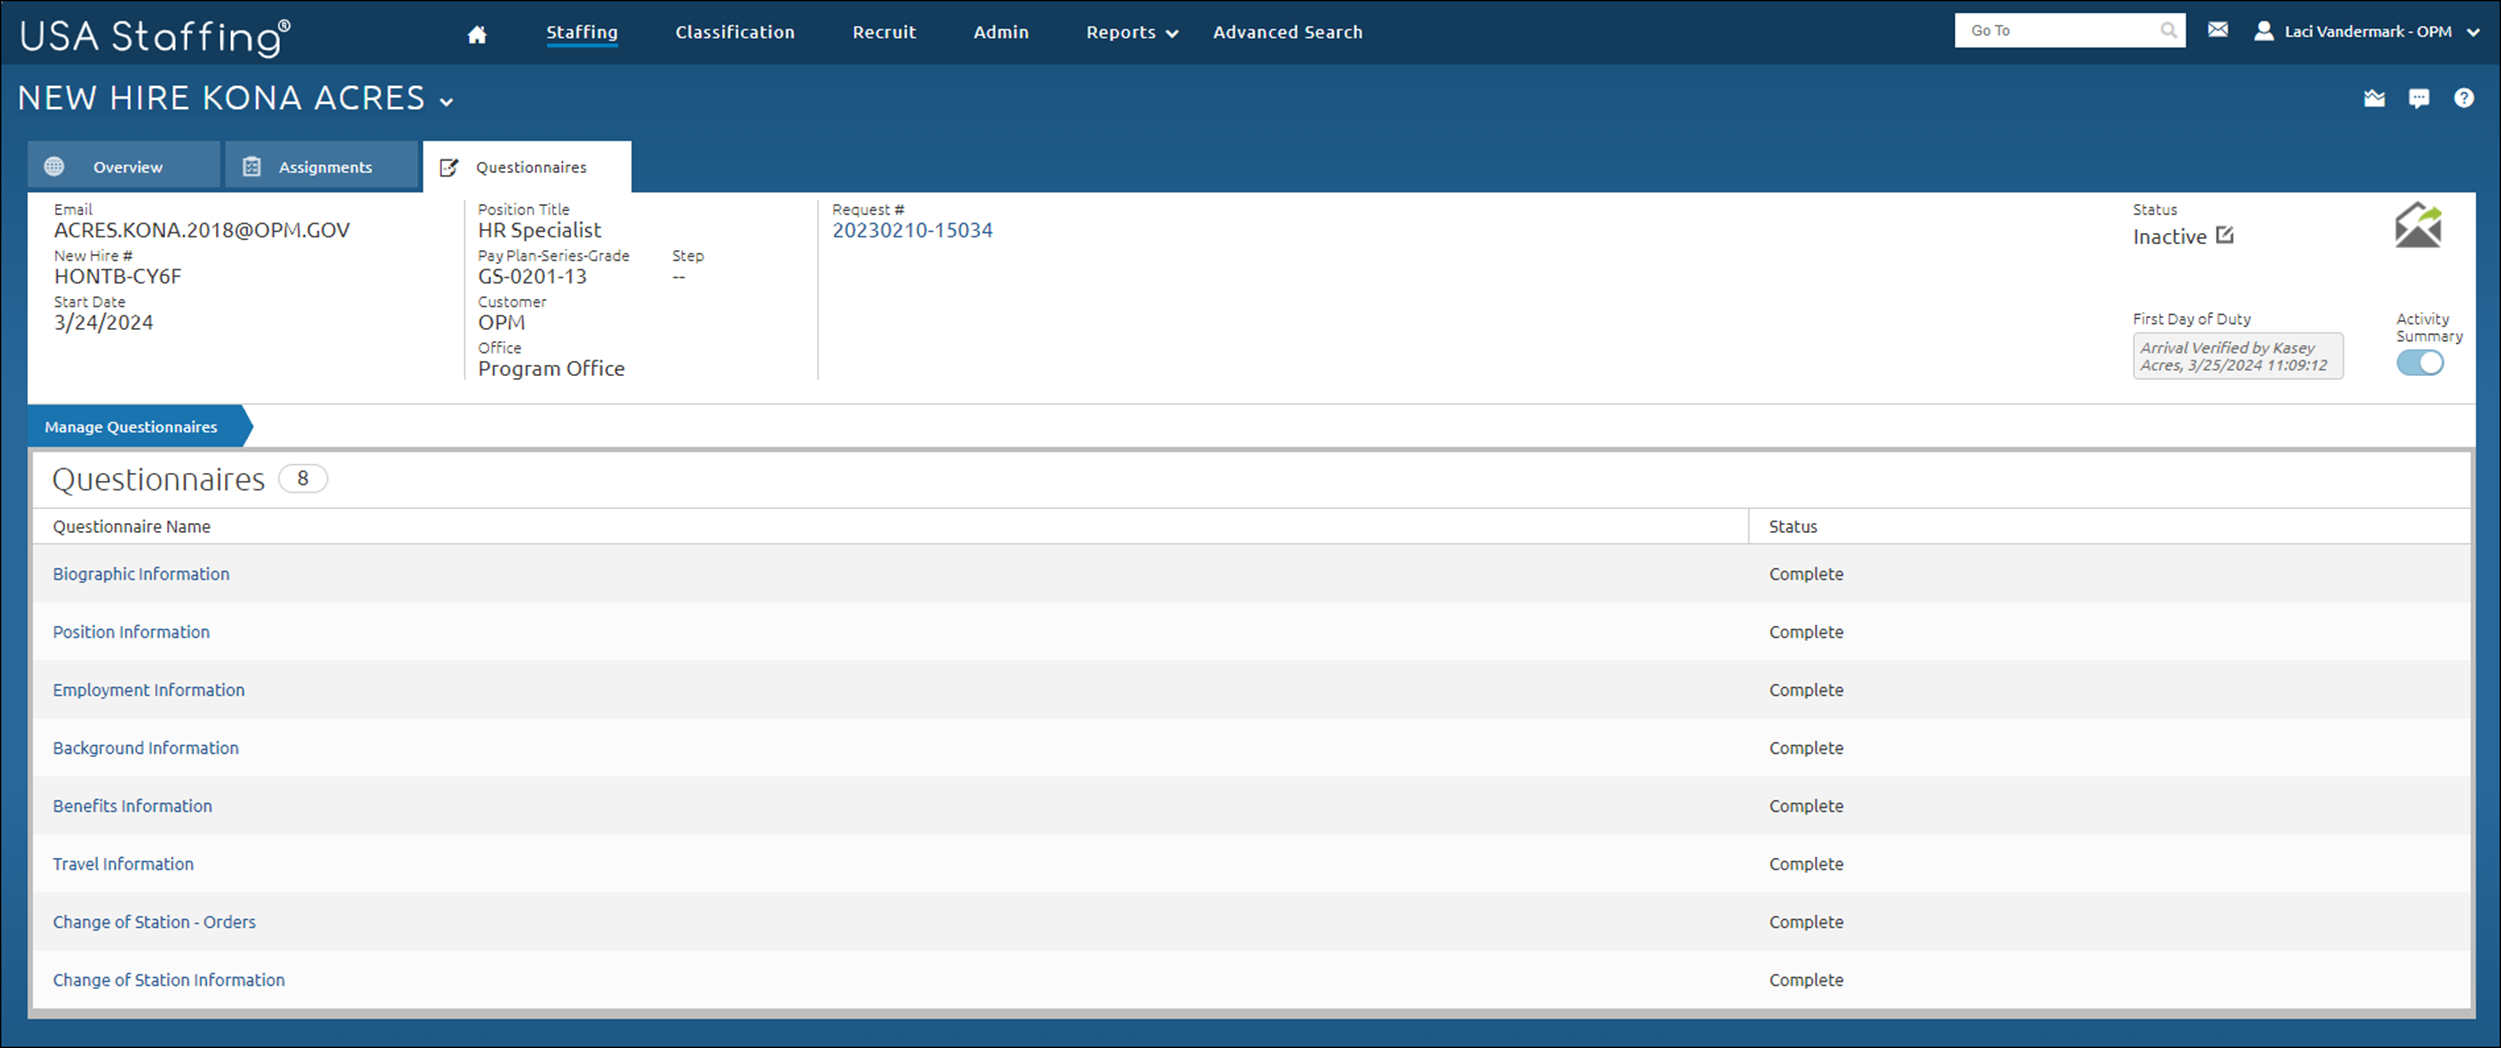The height and width of the screenshot is (1048, 2501).
Task: Click Complete status for Biographic Information
Action: pos(1806,574)
